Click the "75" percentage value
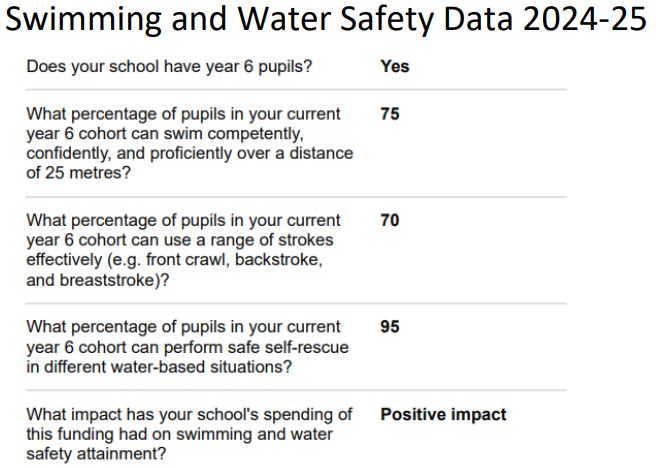Viewport: 660px width, 468px height. [x=390, y=114]
